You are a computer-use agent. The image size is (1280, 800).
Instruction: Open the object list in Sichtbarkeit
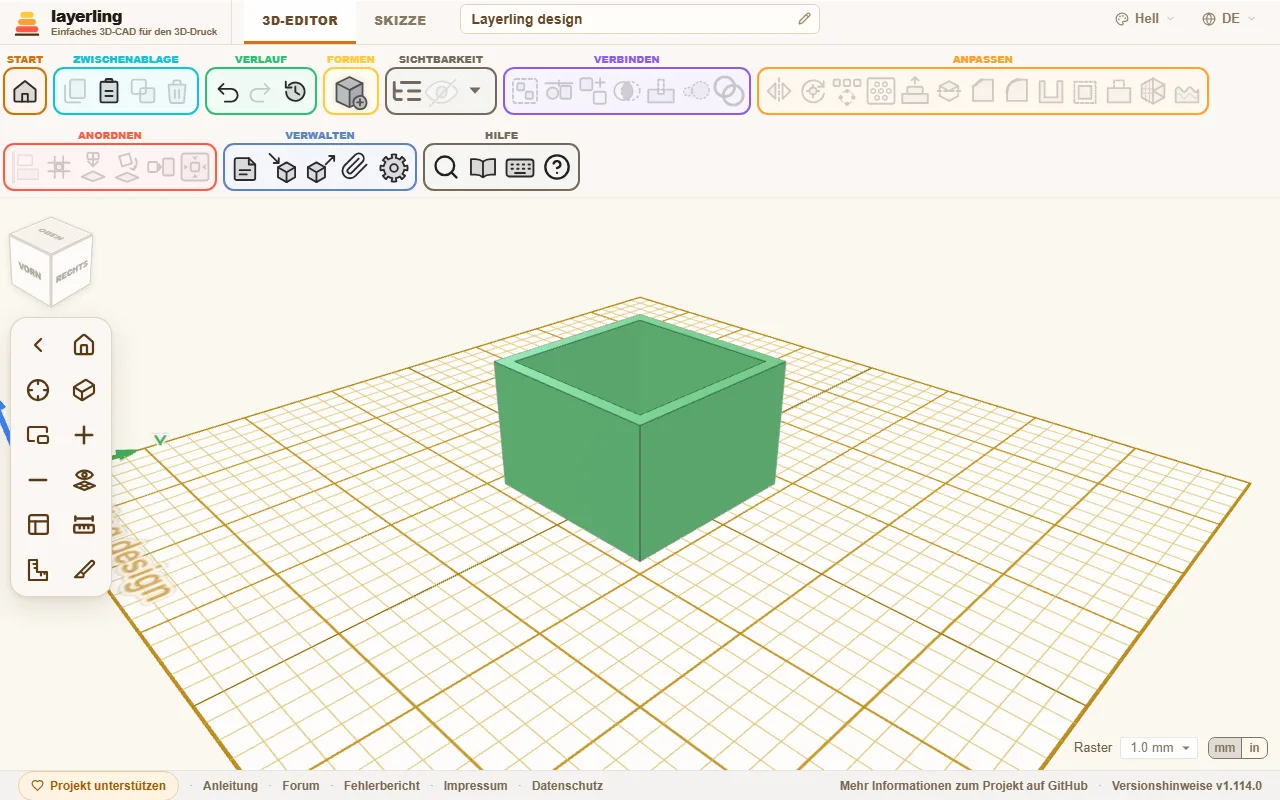click(407, 92)
